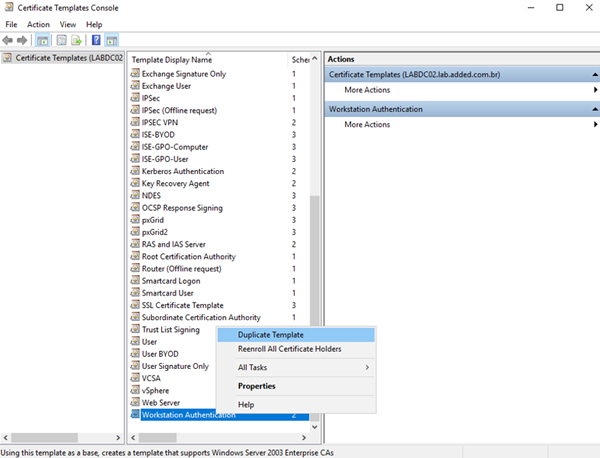The image size is (600, 458).
Task: Click More Actions under Workstation Authentication
Action: [367, 125]
